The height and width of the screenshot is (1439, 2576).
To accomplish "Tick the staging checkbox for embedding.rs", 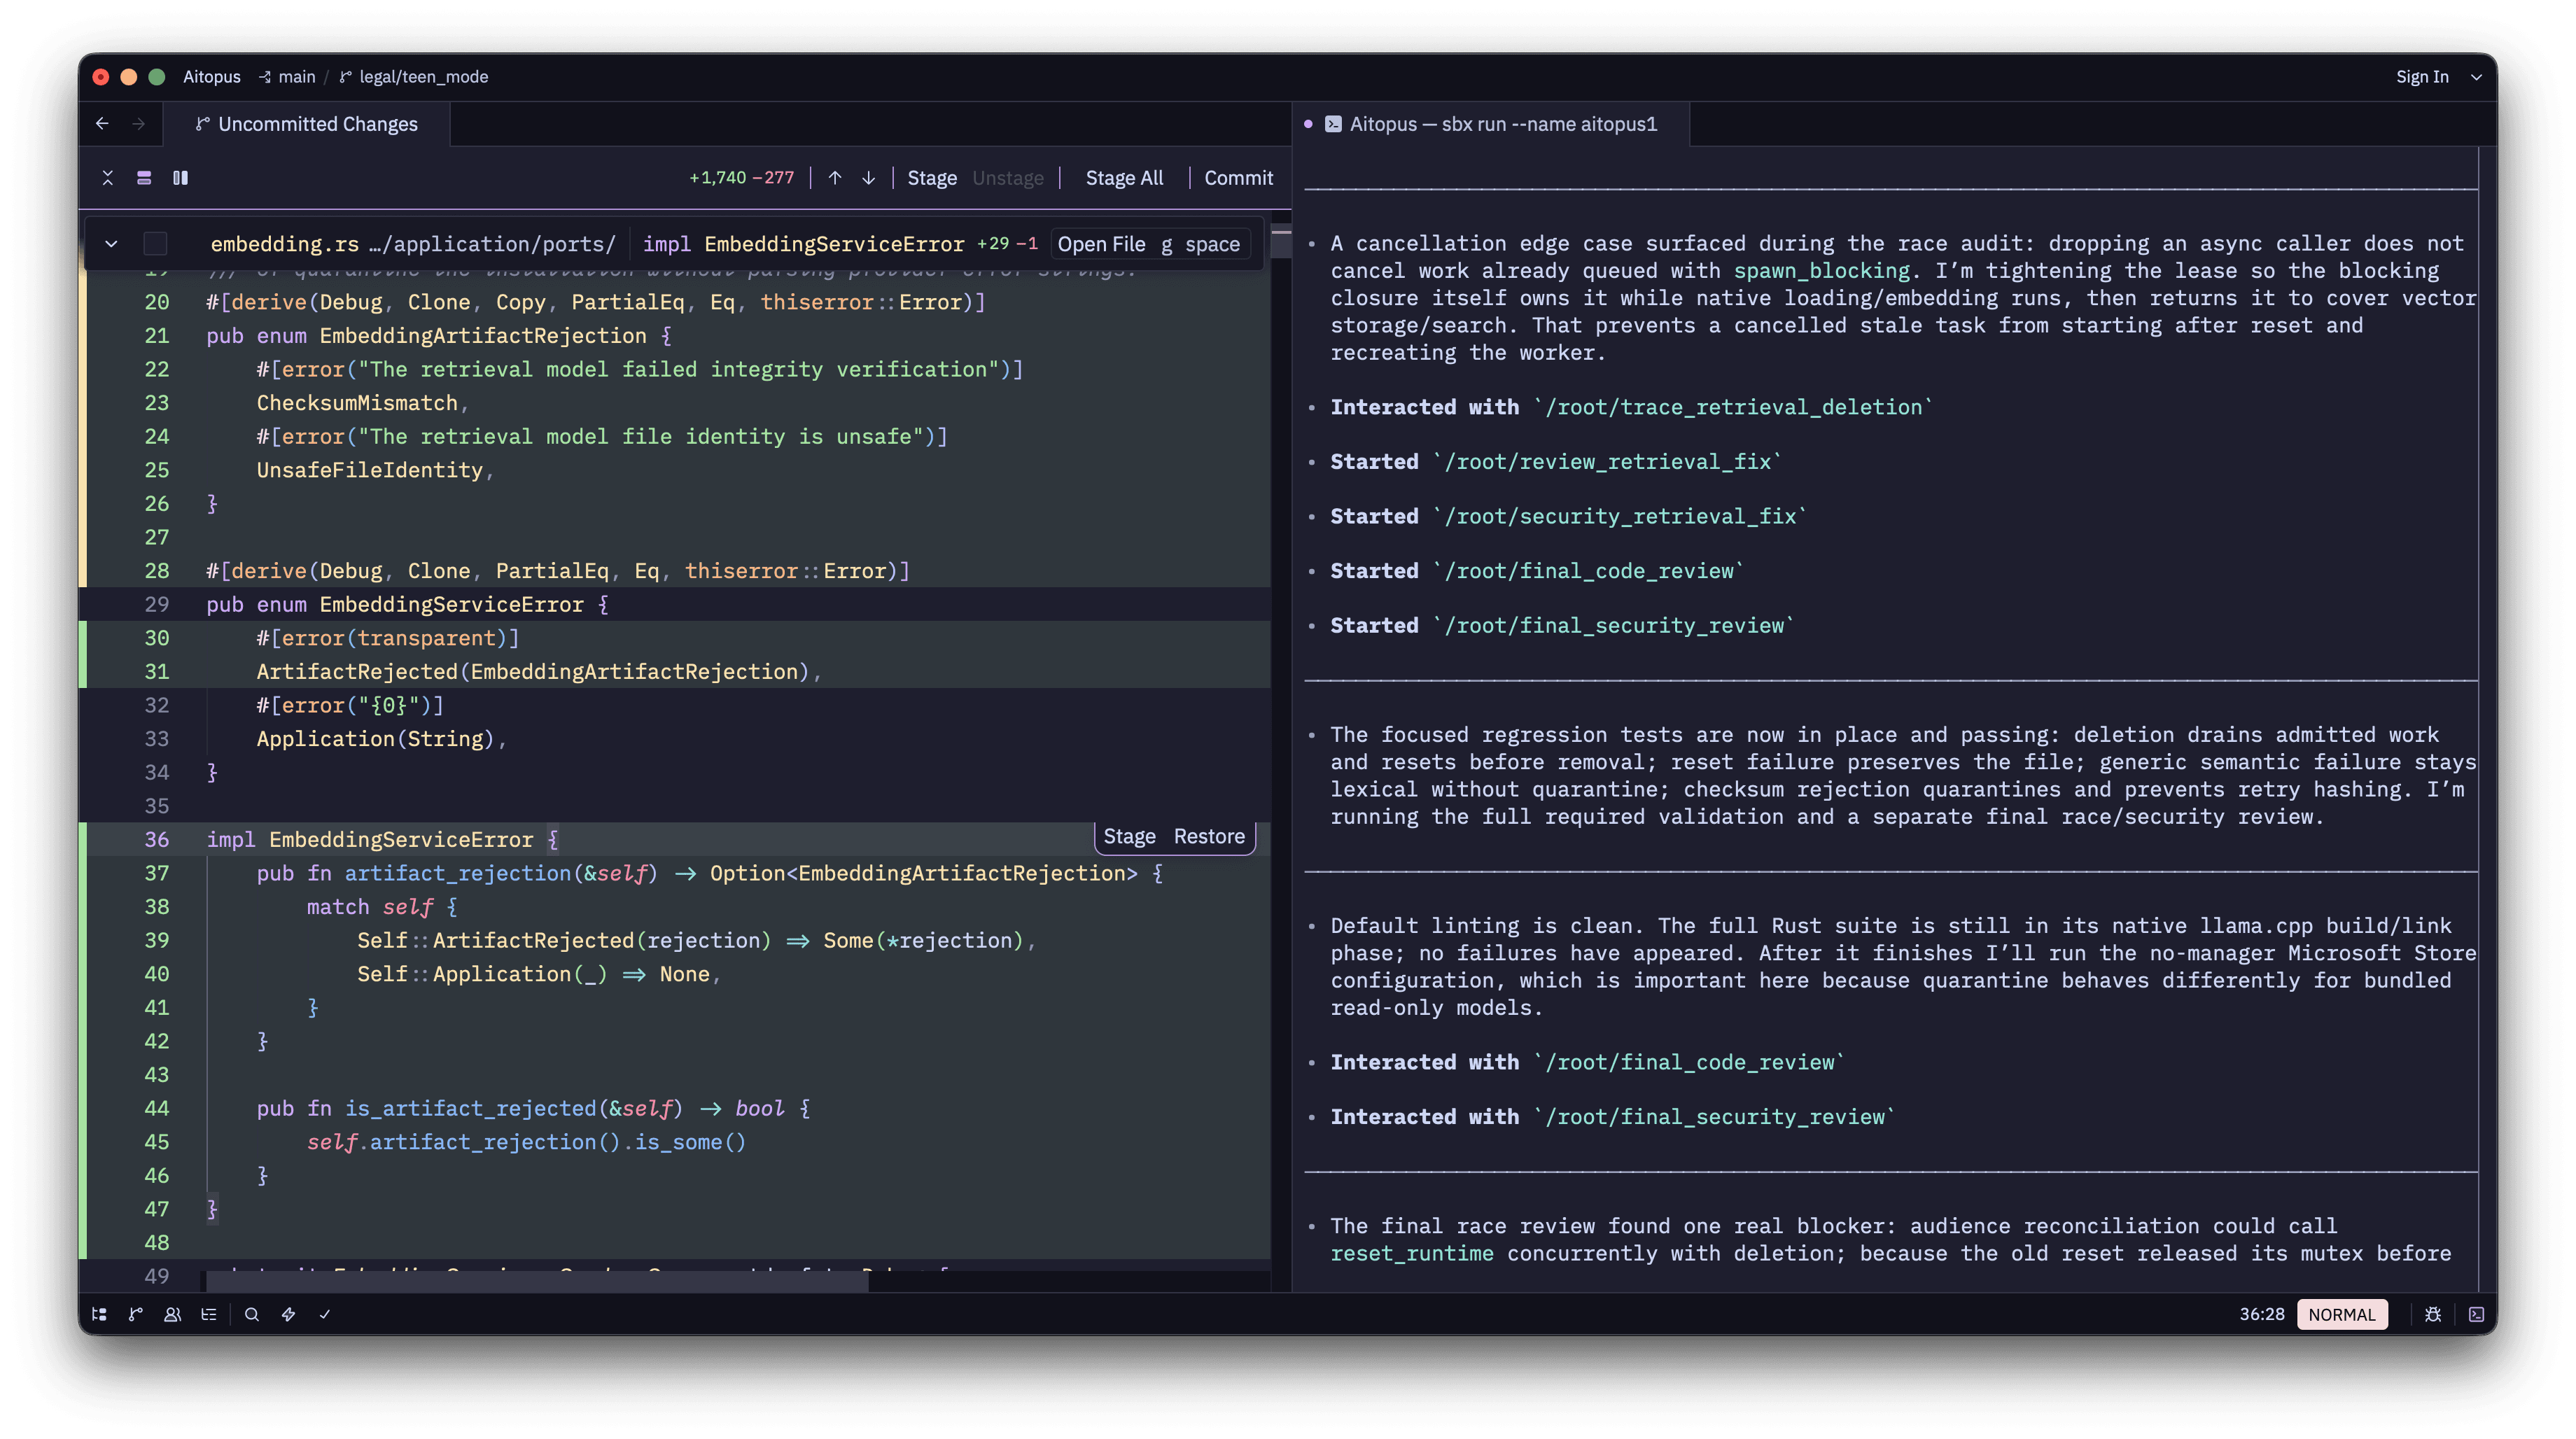I will [155, 244].
